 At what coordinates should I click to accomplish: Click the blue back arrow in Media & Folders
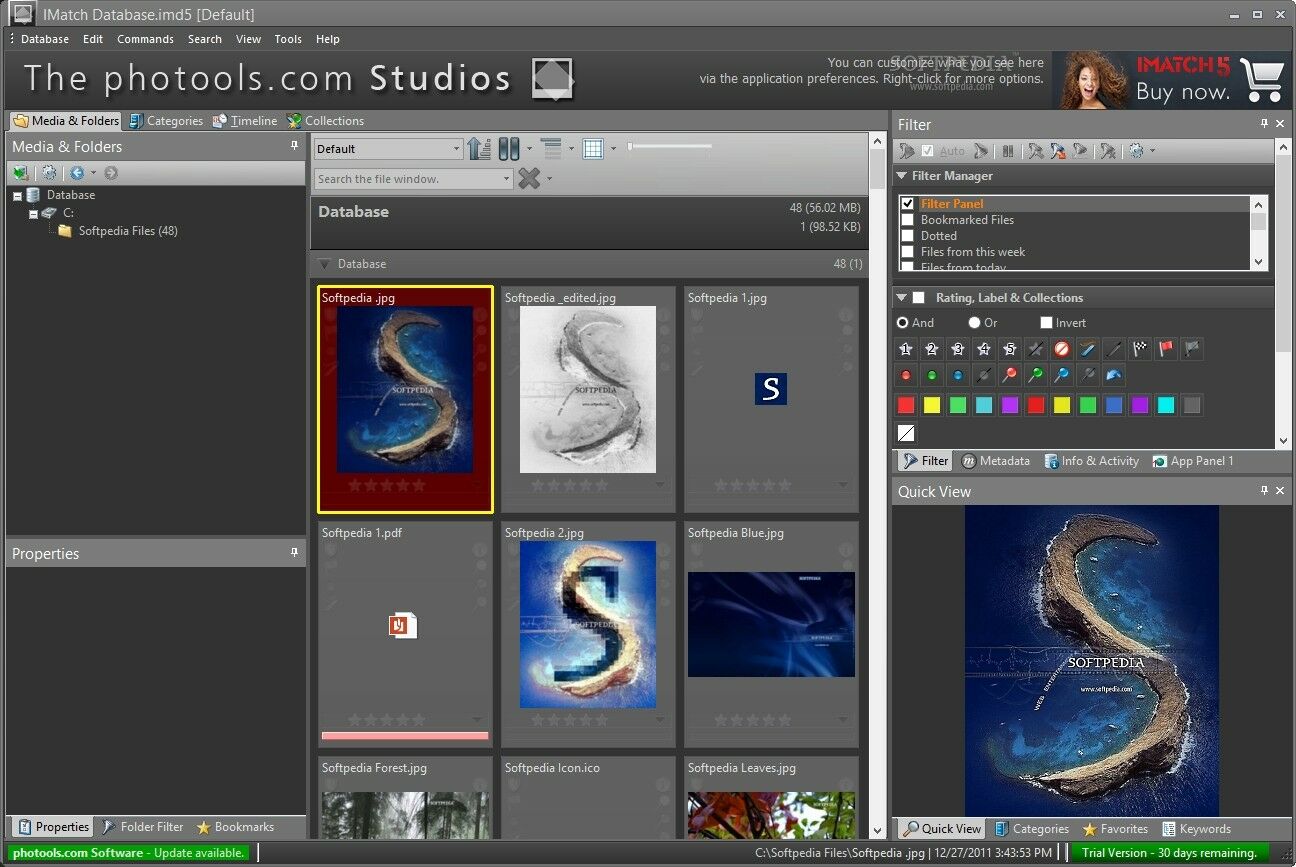(77, 173)
